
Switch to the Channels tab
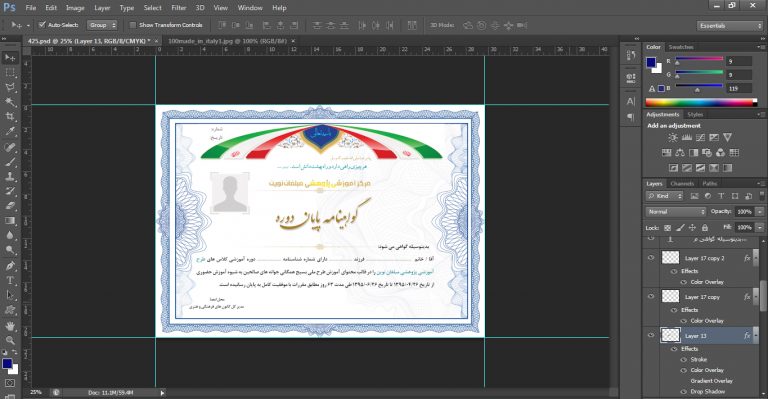[x=682, y=184]
